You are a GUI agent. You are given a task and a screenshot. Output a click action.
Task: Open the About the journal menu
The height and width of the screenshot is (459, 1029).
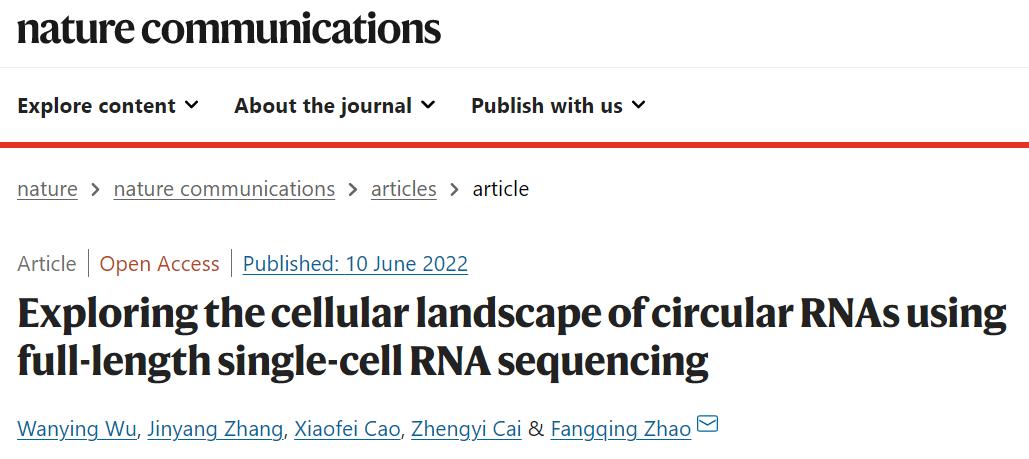(x=335, y=105)
